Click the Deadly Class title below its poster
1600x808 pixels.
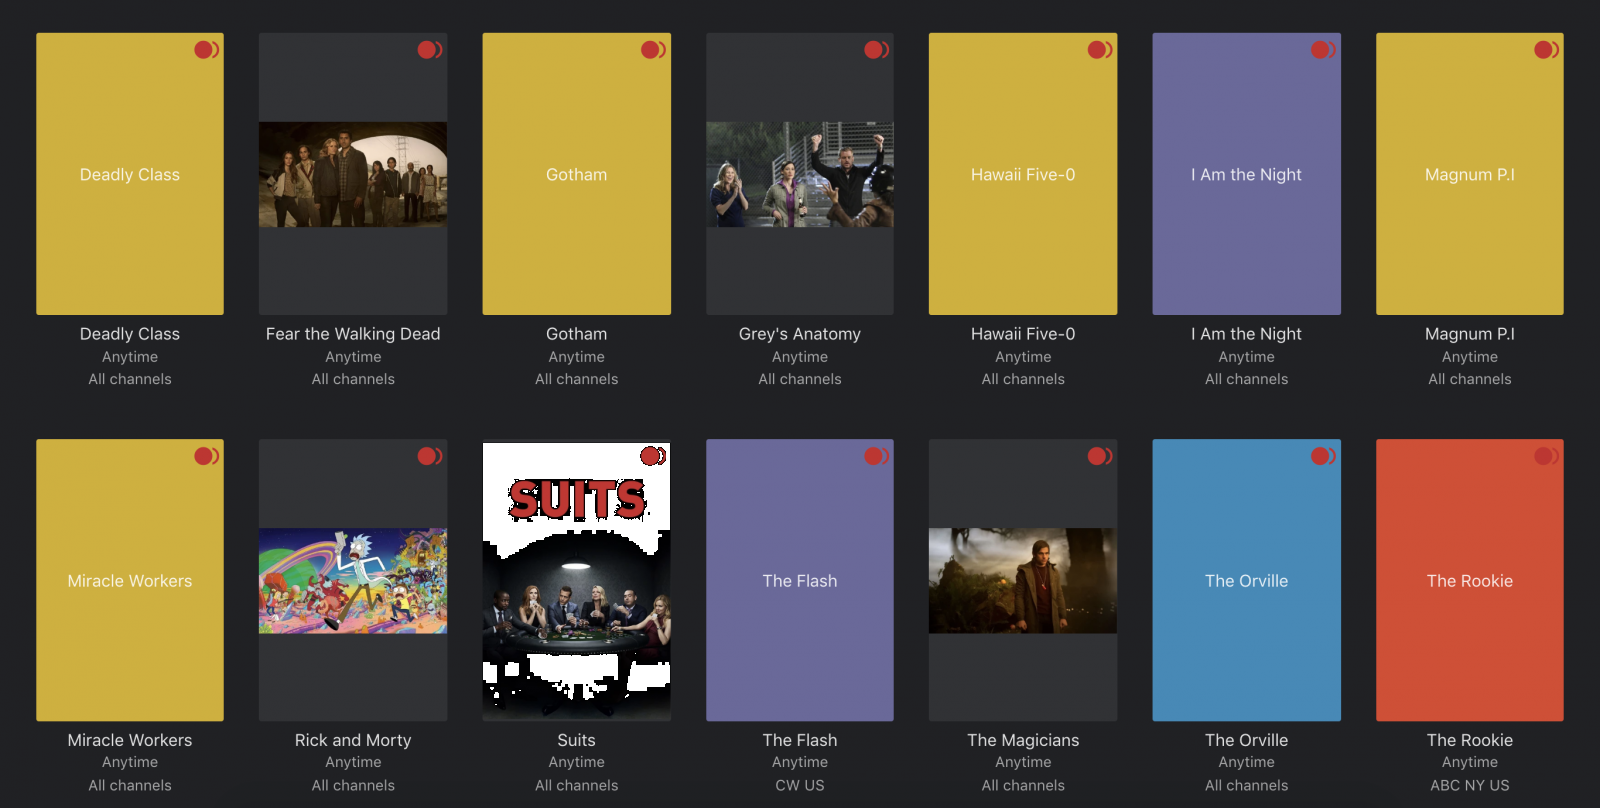[x=130, y=334]
